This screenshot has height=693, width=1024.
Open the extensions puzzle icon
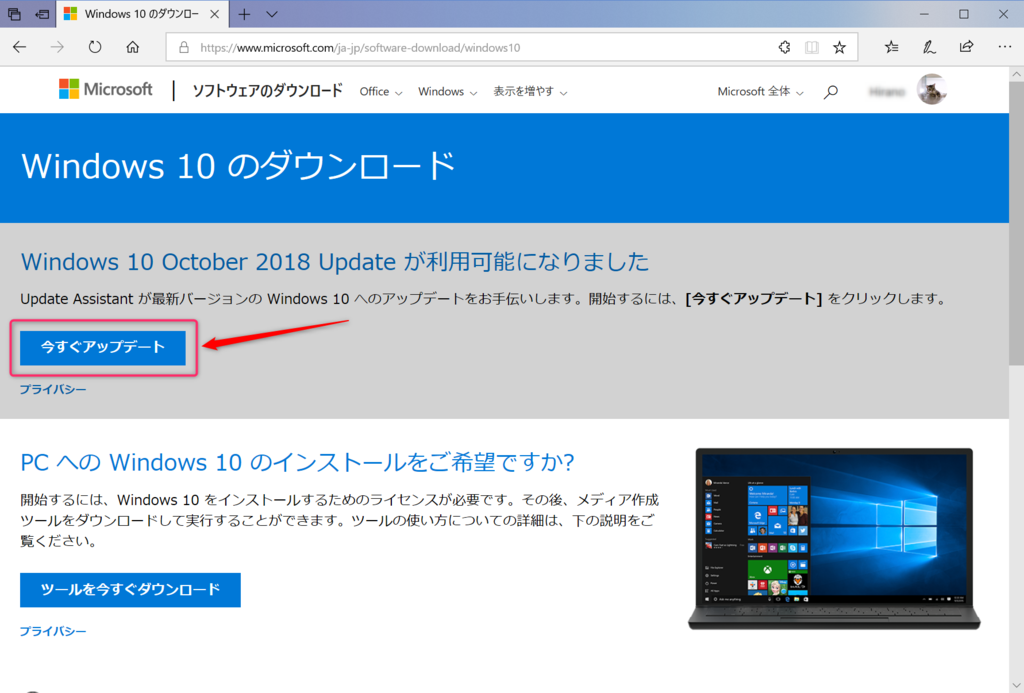(784, 47)
